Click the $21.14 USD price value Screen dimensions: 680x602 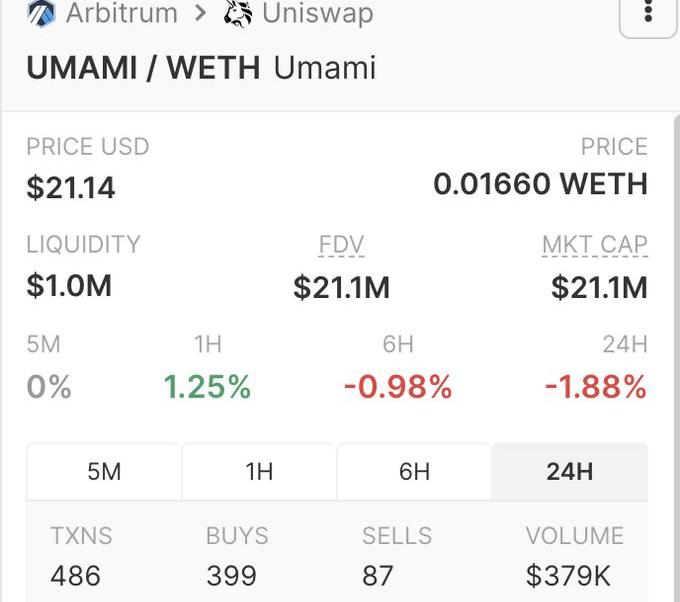coord(71,187)
